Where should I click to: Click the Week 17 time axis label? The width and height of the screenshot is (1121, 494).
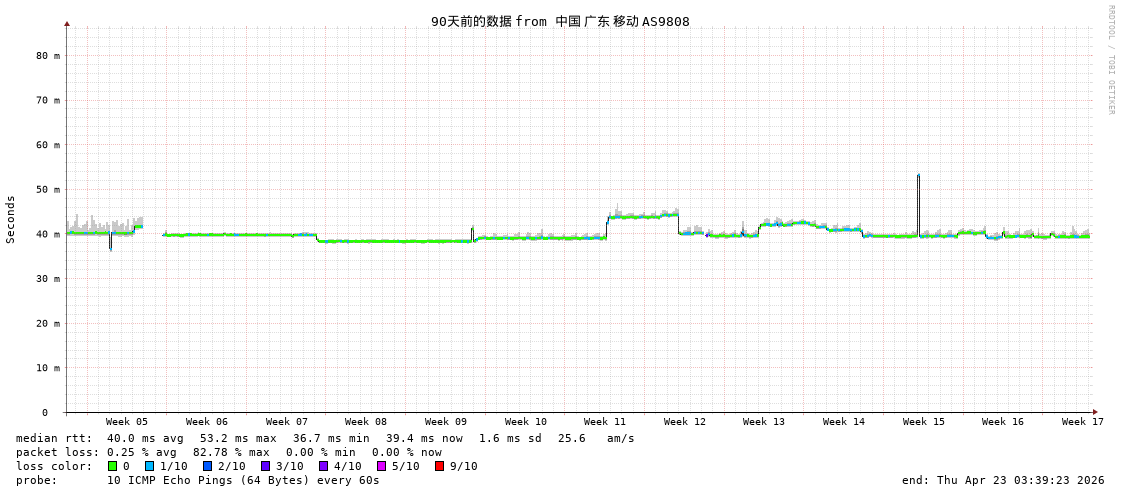[1082, 422]
